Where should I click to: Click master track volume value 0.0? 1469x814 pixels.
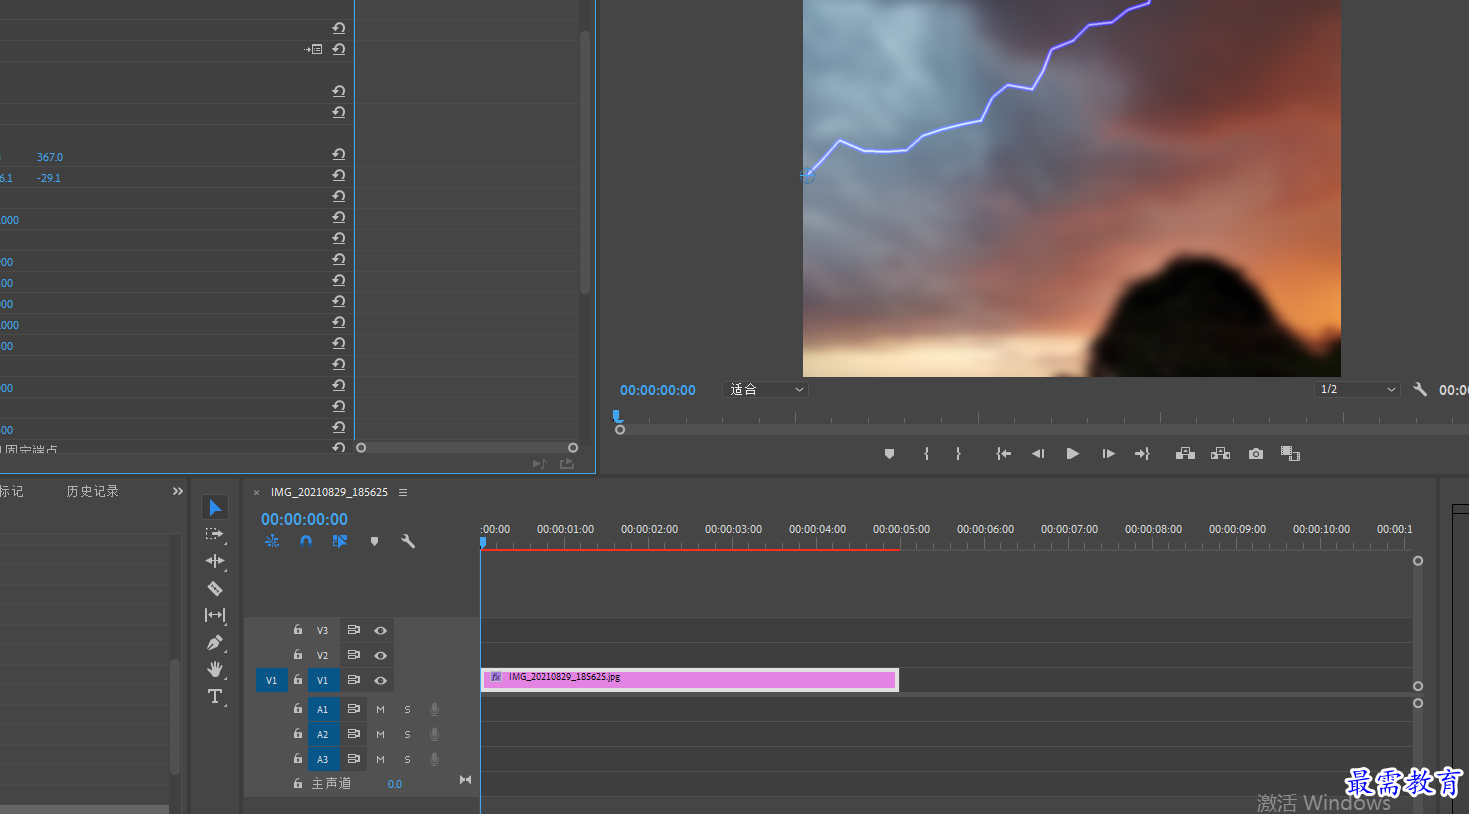[x=395, y=784]
